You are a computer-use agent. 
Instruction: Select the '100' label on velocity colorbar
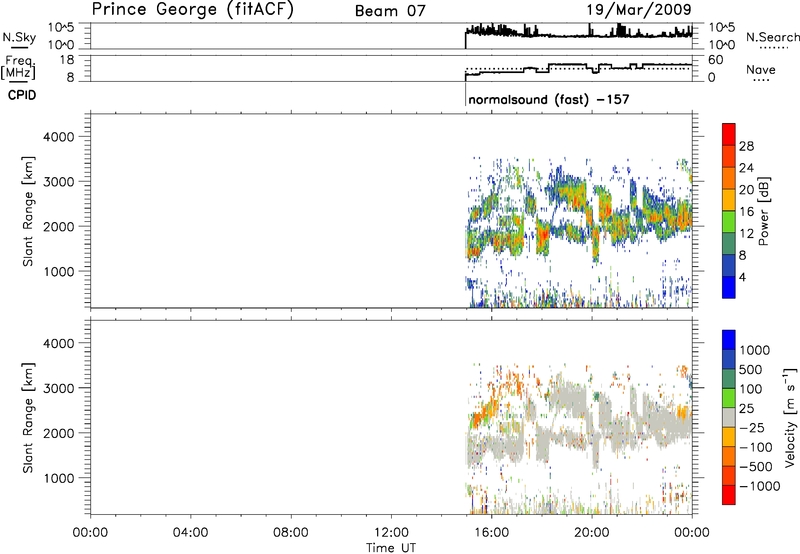pos(751,389)
